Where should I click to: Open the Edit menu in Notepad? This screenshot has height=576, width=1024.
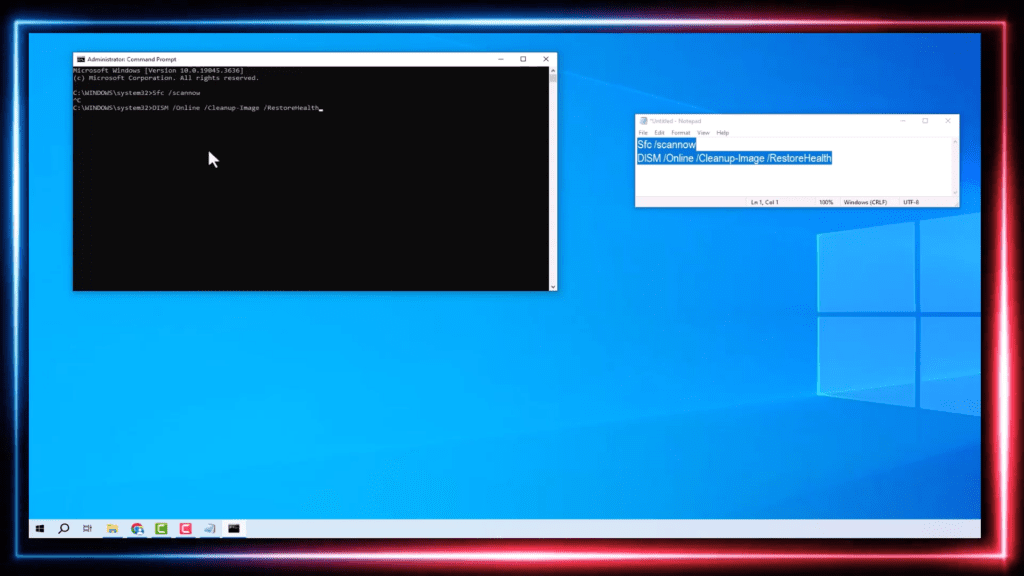pos(659,132)
